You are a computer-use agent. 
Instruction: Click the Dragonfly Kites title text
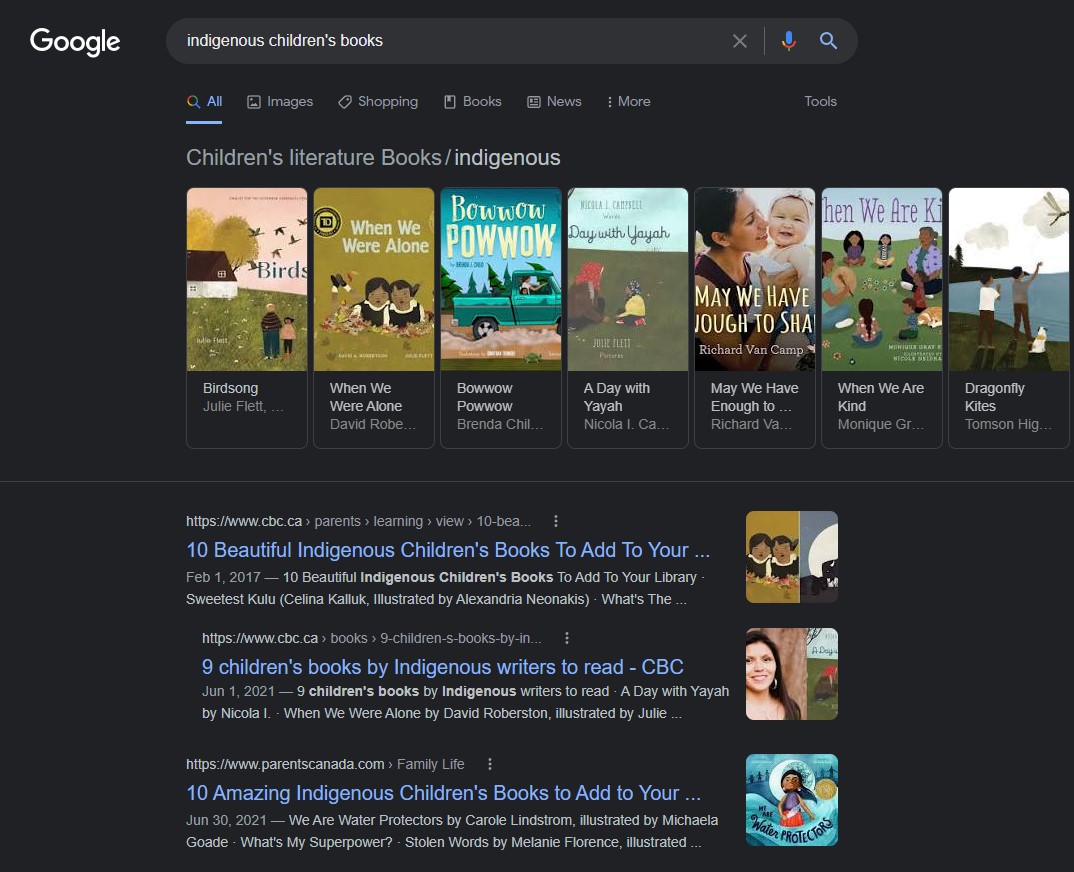point(995,397)
